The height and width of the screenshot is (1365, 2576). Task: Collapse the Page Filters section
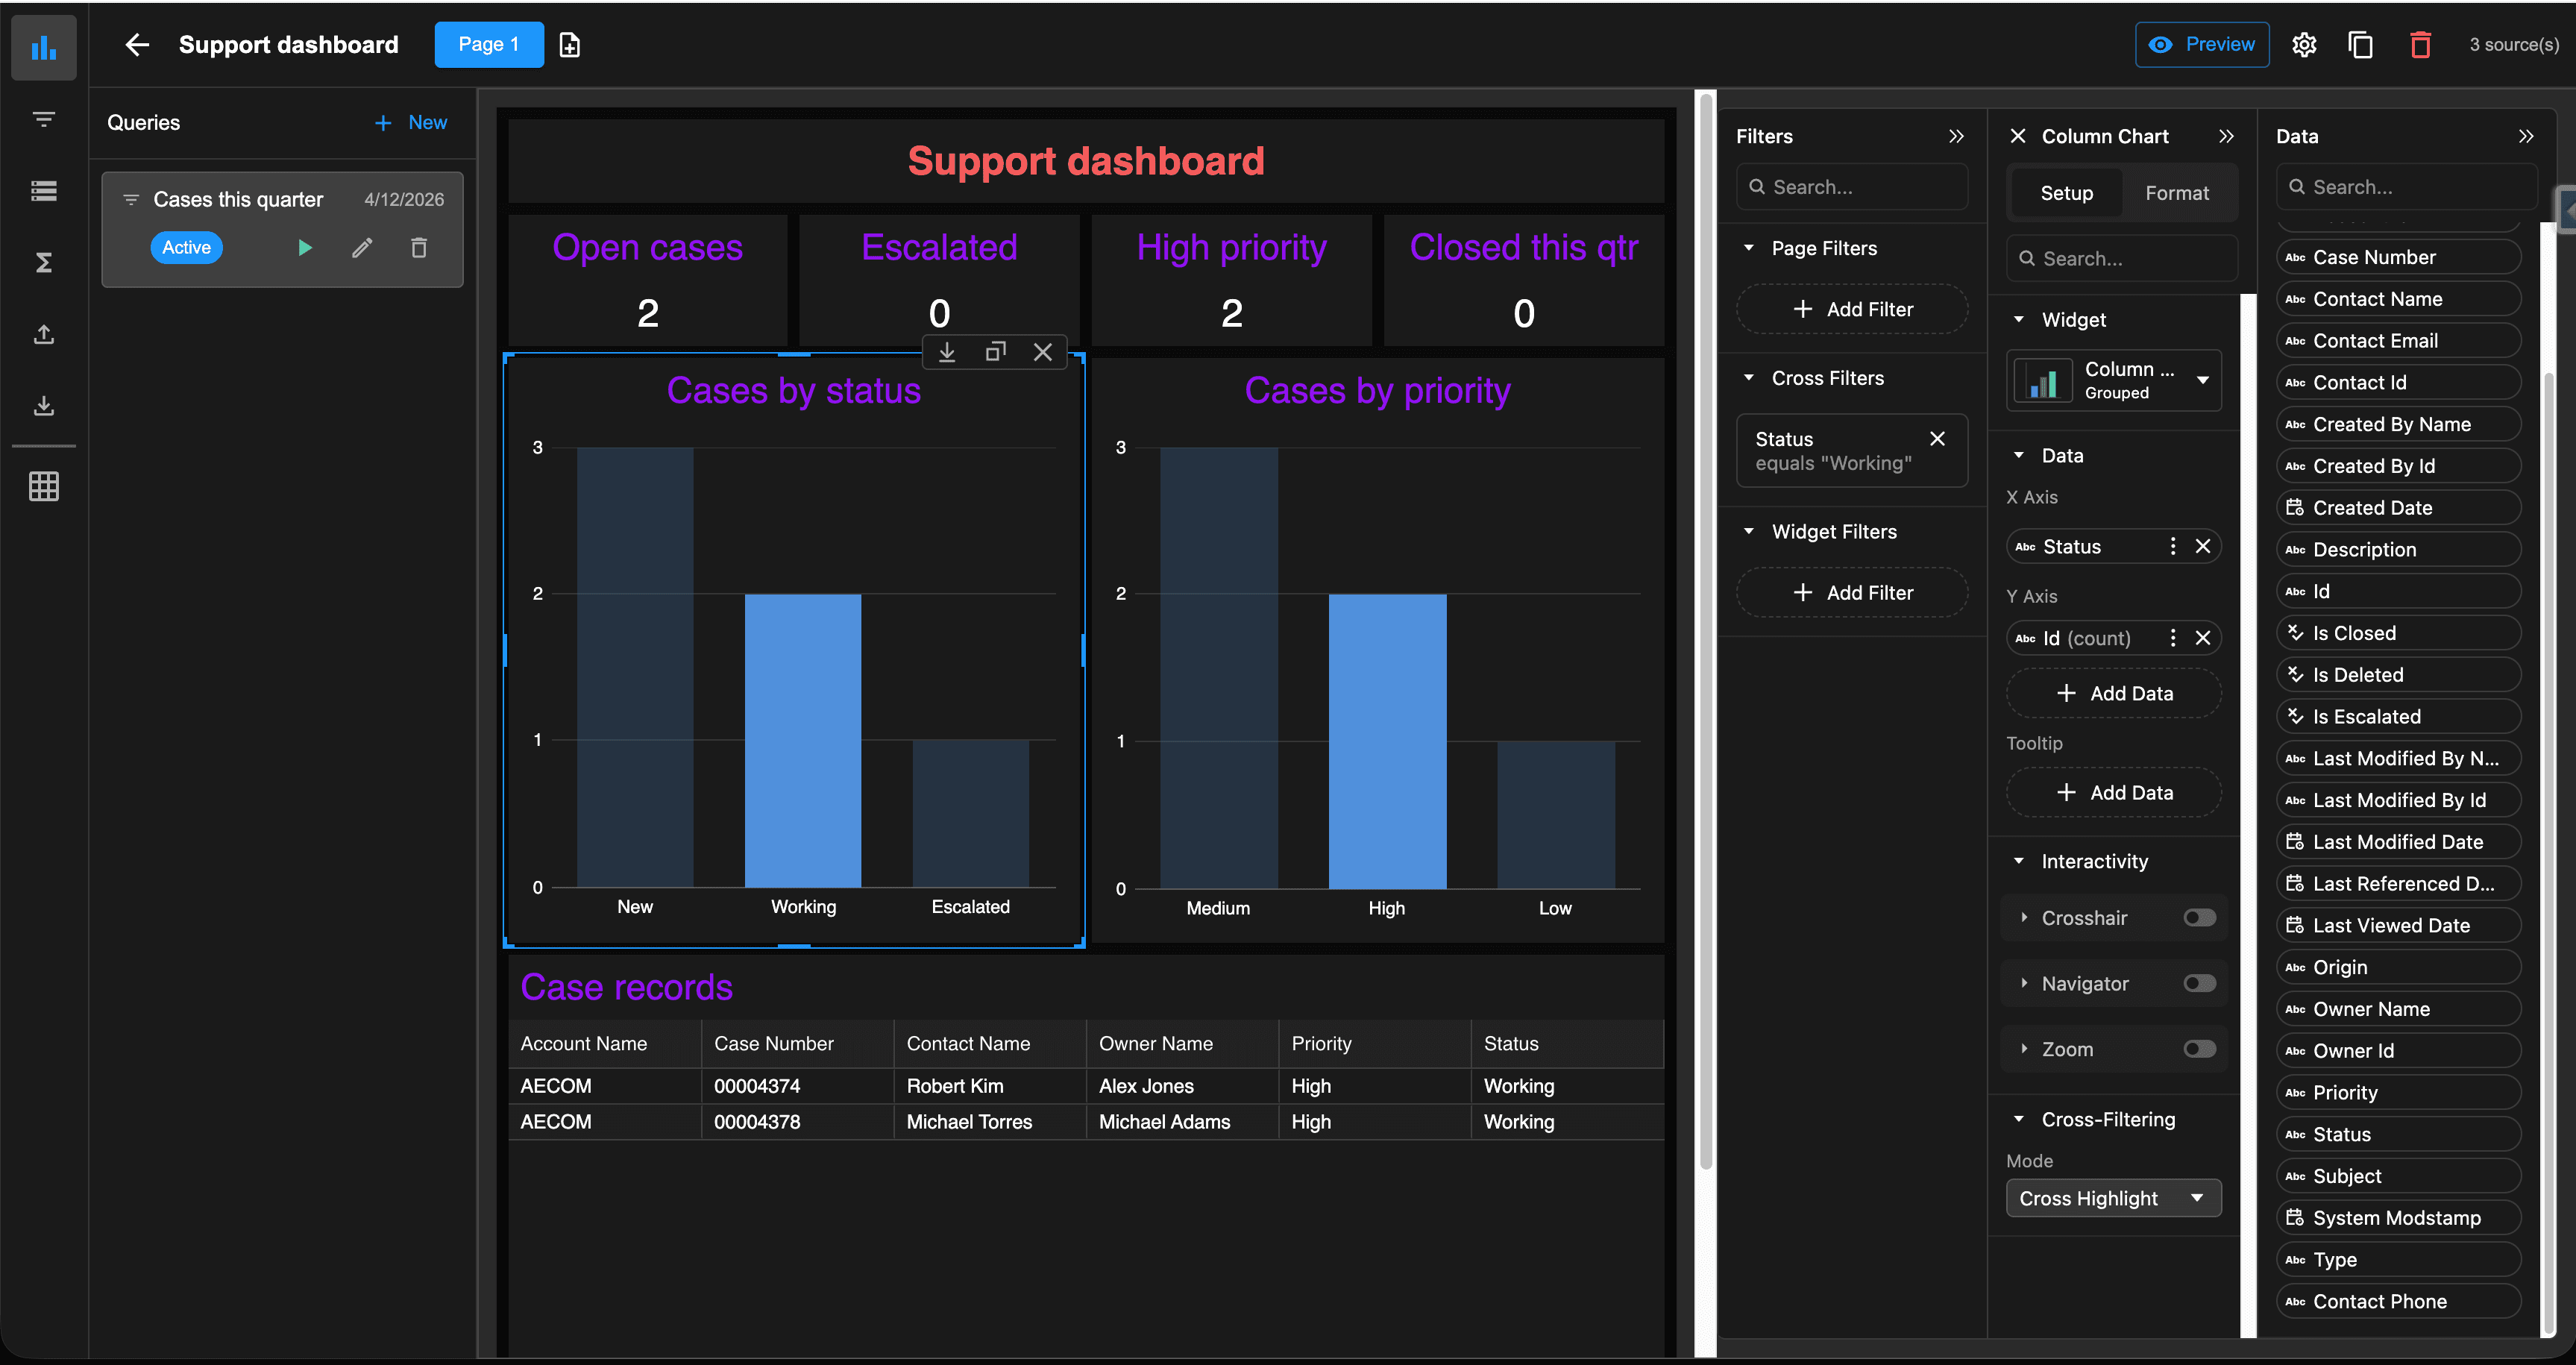pyautogui.click(x=1749, y=248)
